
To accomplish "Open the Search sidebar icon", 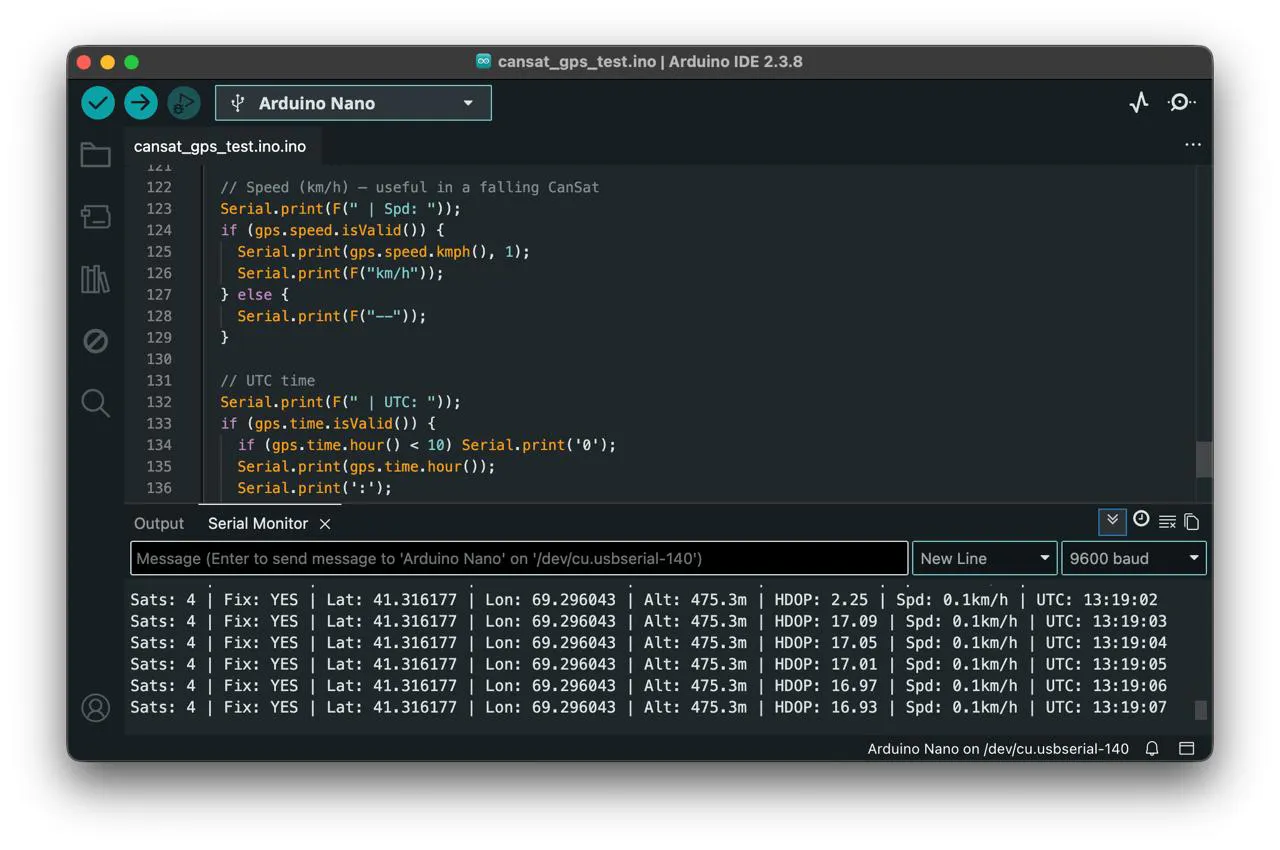I will [x=95, y=403].
